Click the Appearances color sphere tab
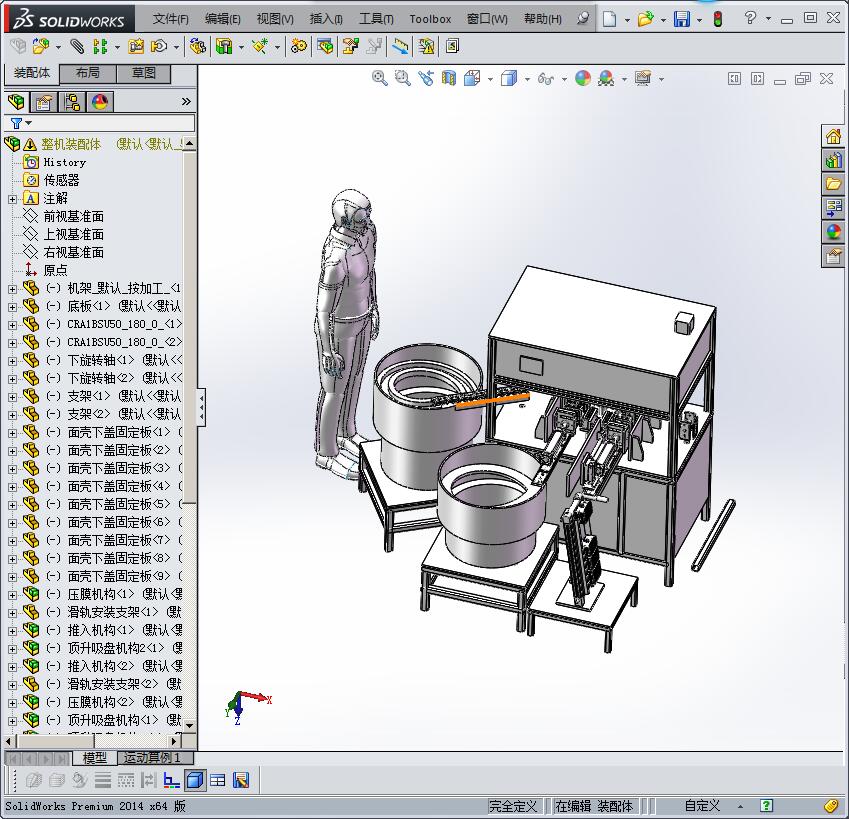Screen dimensions: 849x819 (98, 102)
